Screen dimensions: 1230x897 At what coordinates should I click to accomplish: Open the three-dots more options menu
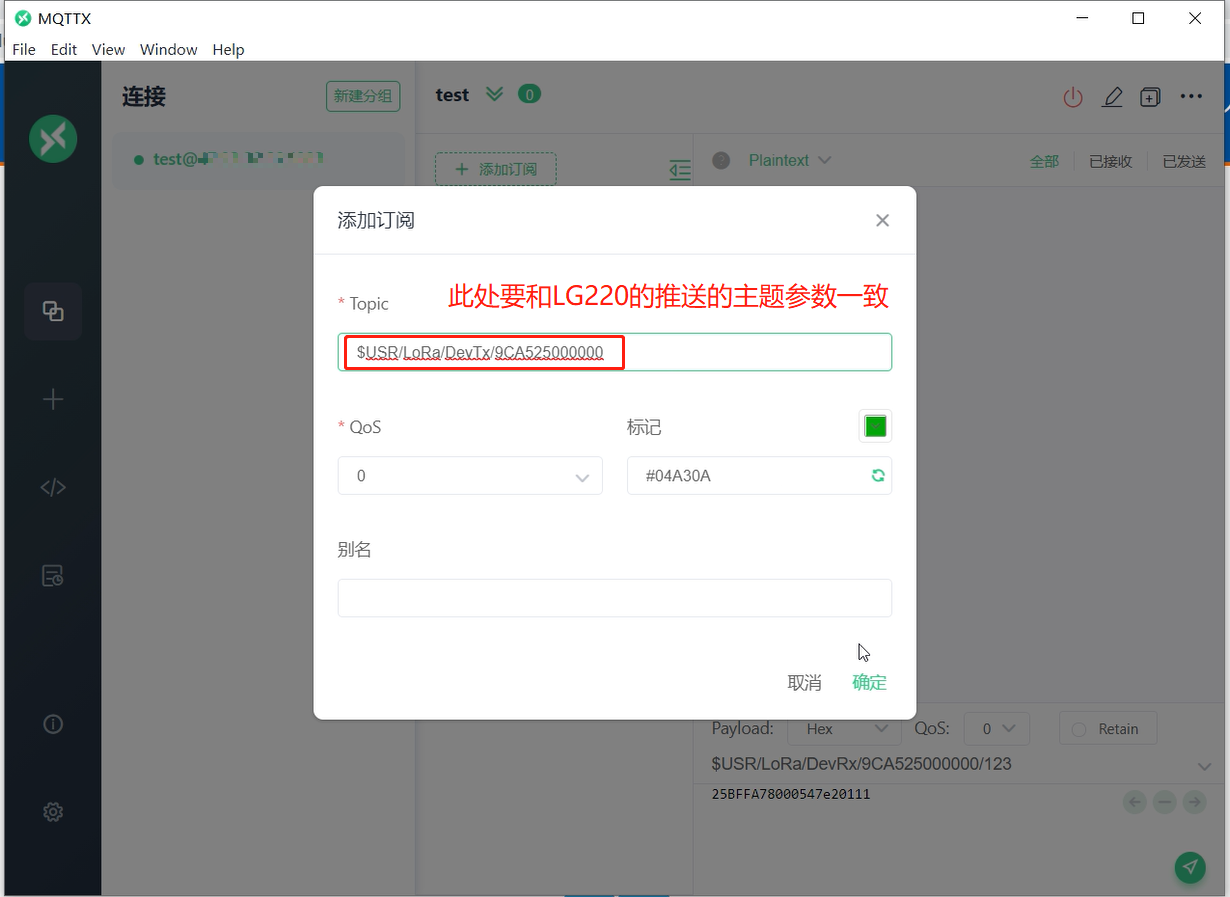(1190, 97)
